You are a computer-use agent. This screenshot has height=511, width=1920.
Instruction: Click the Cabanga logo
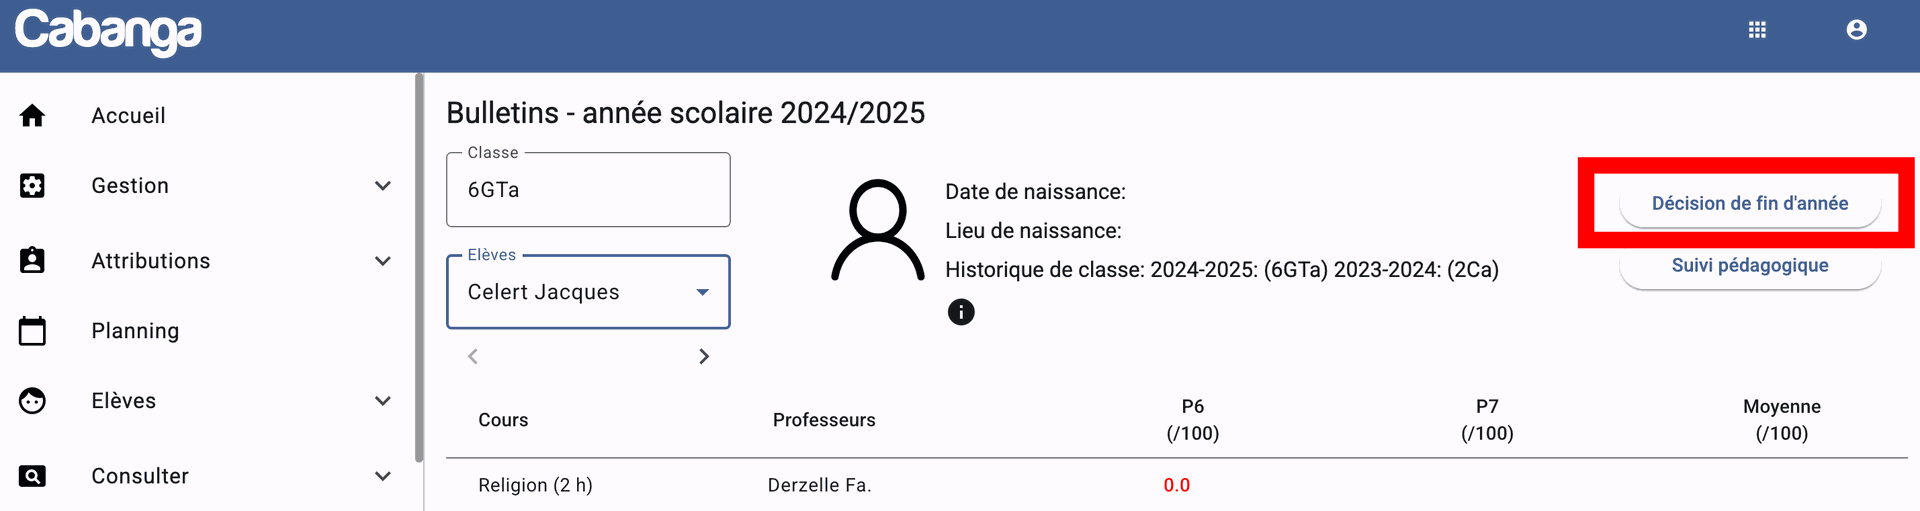108,31
